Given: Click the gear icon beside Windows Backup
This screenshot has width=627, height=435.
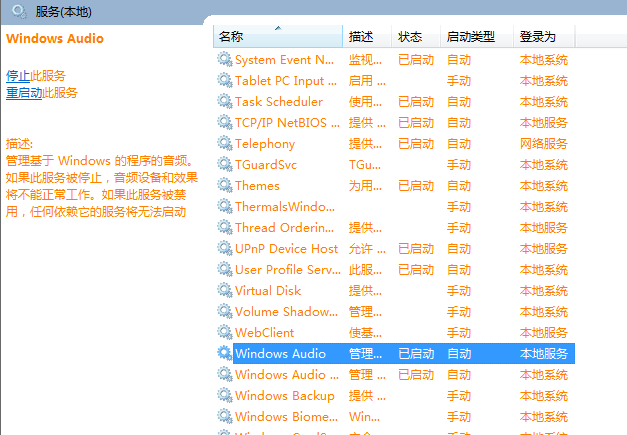Looking at the screenshot, I should point(225,395).
